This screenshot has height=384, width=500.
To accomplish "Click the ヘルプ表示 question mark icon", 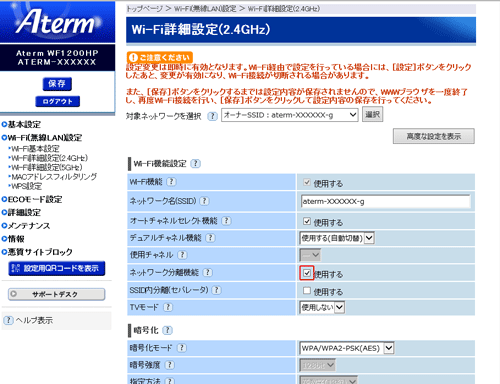I will [x=8, y=320].
